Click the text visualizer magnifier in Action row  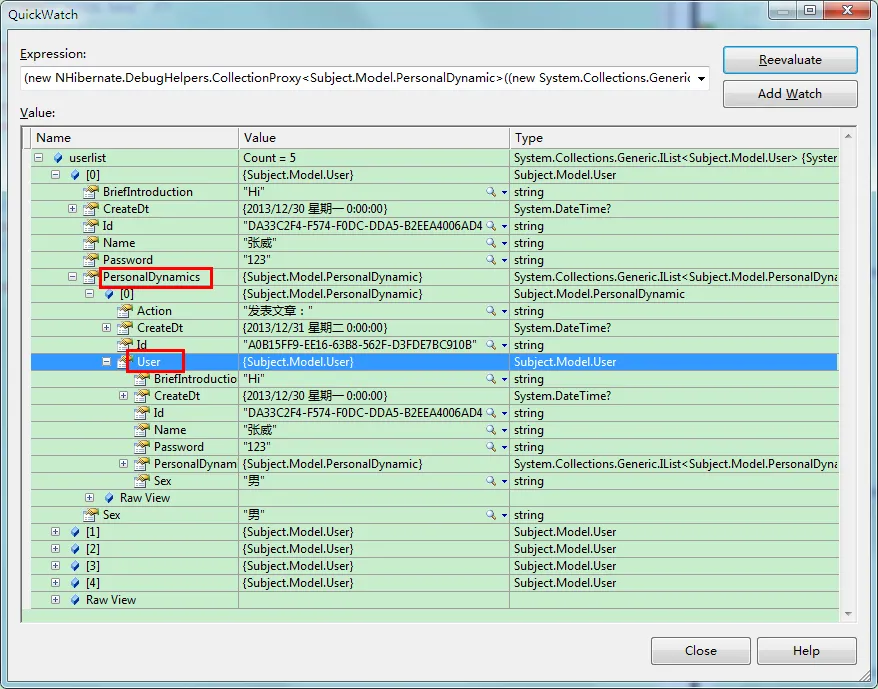[x=491, y=311]
